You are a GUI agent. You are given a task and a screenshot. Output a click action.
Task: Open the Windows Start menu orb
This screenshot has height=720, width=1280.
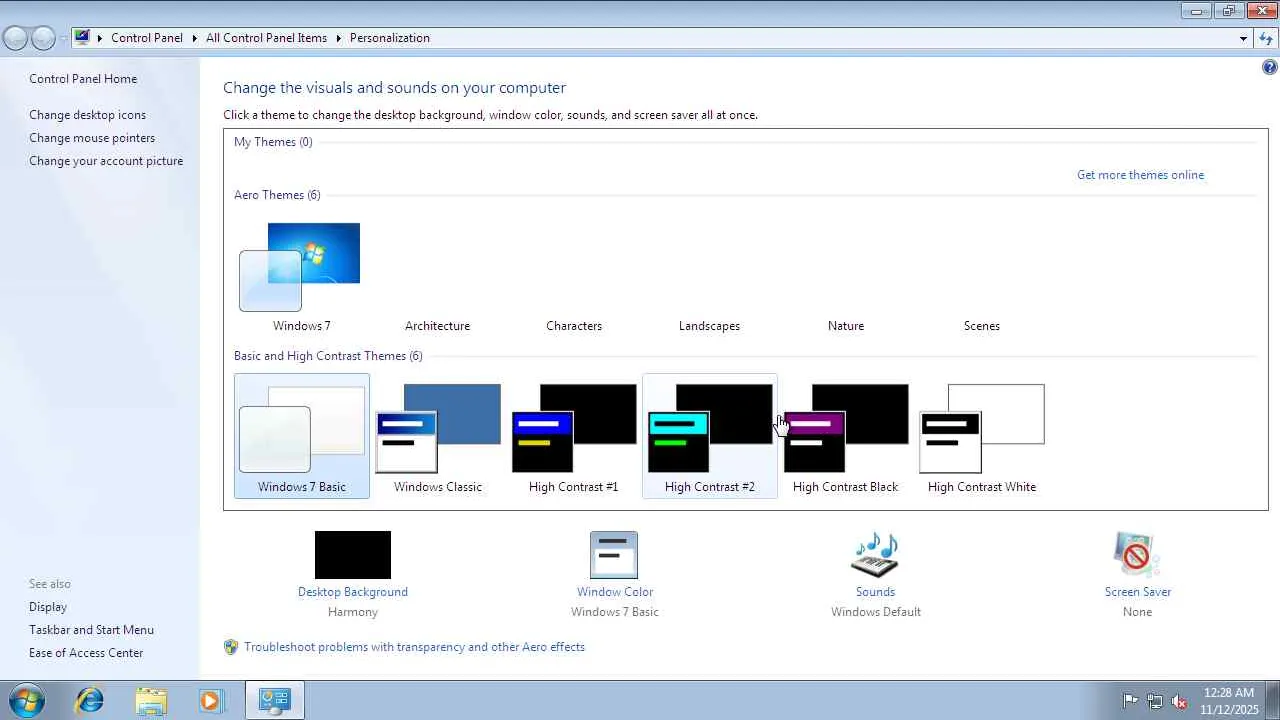click(x=27, y=700)
